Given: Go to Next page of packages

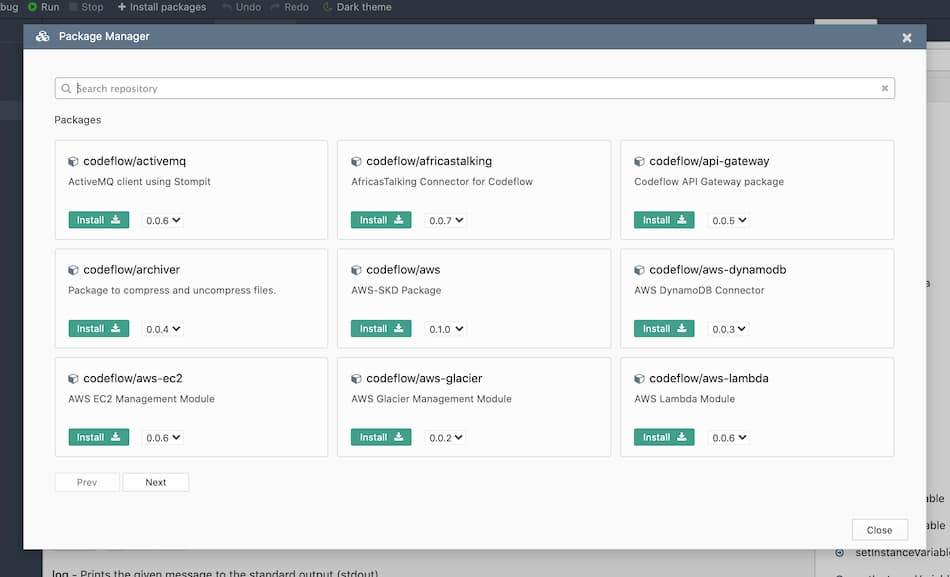Looking at the screenshot, I should pyautogui.click(x=156, y=482).
